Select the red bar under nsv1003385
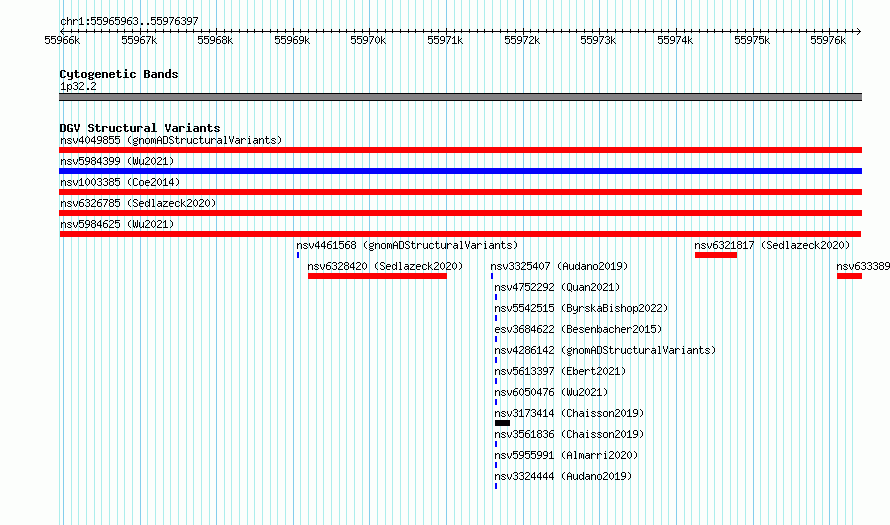Image resolution: width=890 pixels, height=525 pixels. click(x=460, y=192)
